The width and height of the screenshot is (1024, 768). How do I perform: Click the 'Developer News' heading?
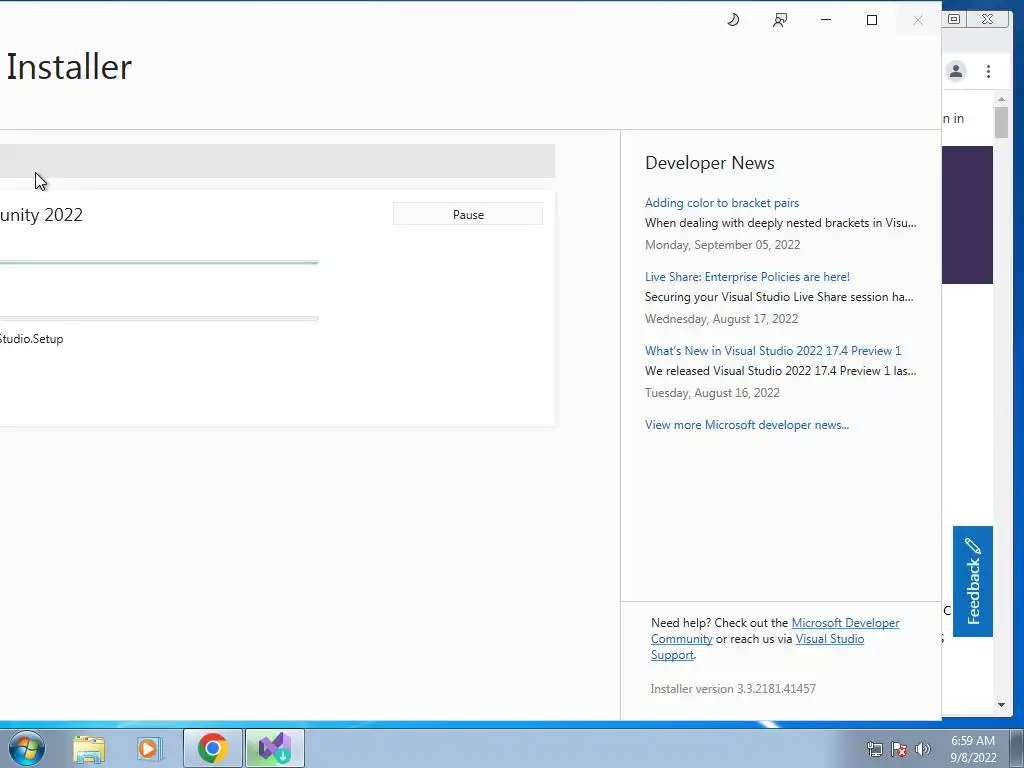coord(709,163)
